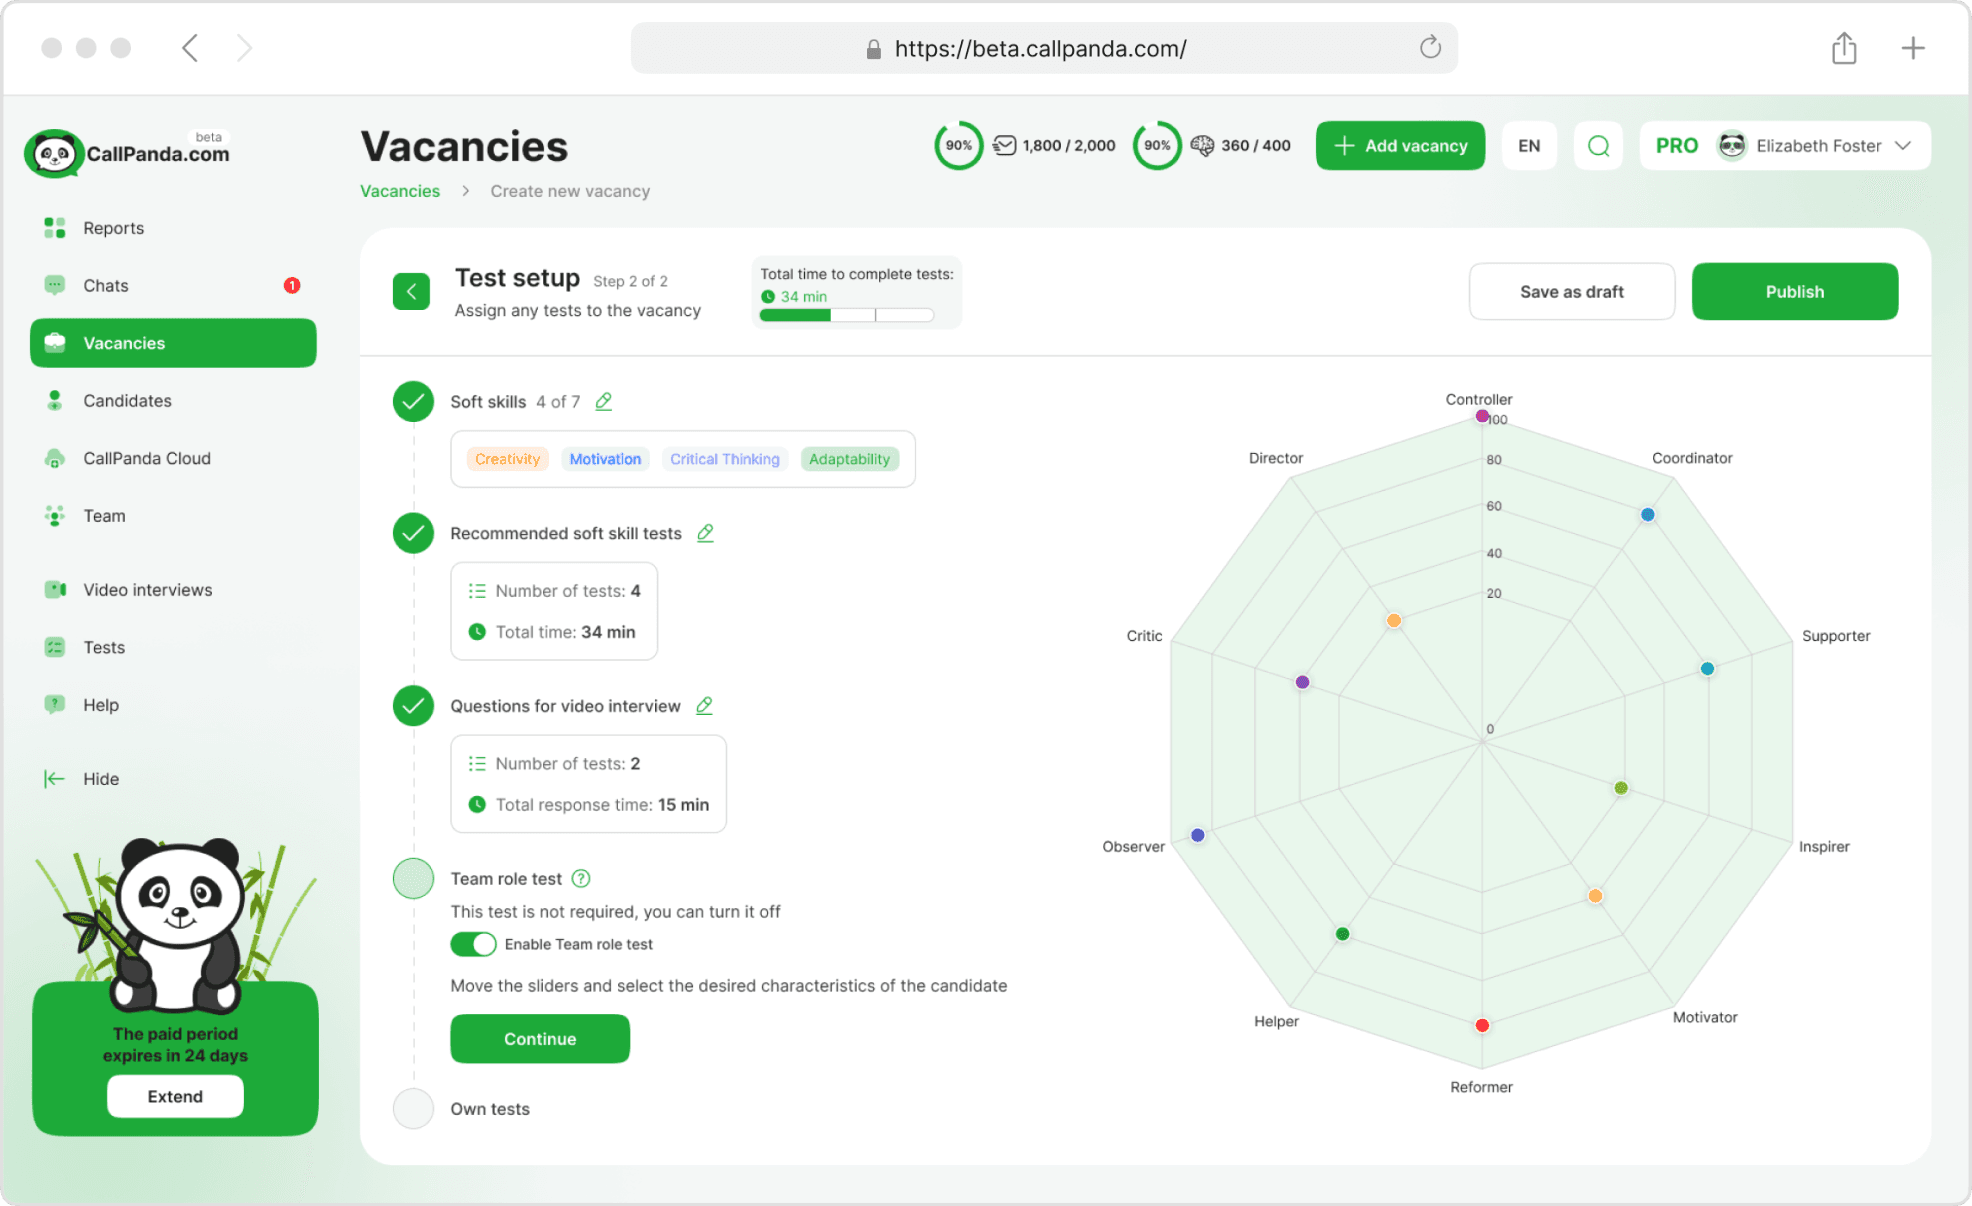Click the Vacancies breadcrumb link
The width and height of the screenshot is (1972, 1206).
tap(400, 191)
